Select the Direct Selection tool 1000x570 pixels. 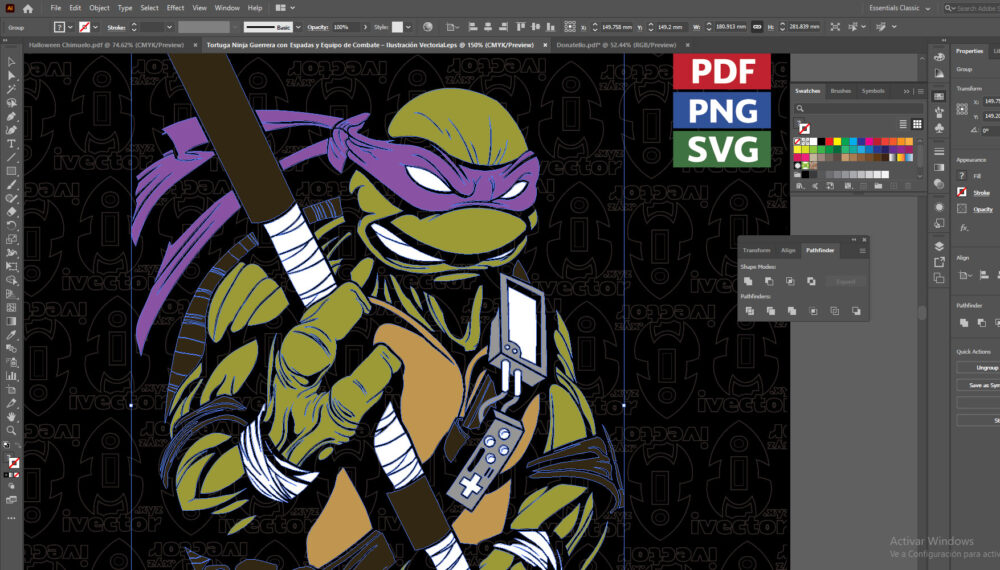[x=11, y=75]
